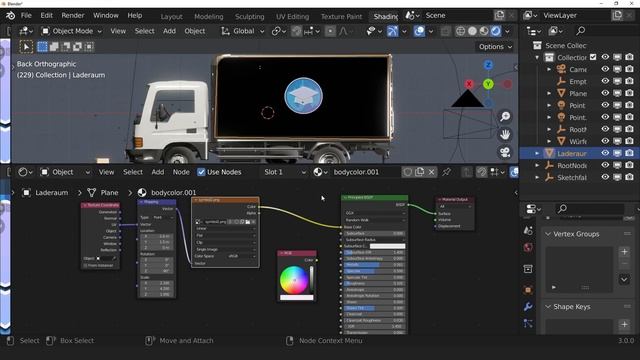Open Object Mode dropdown
The height and width of the screenshot is (360, 640).
tap(72, 31)
